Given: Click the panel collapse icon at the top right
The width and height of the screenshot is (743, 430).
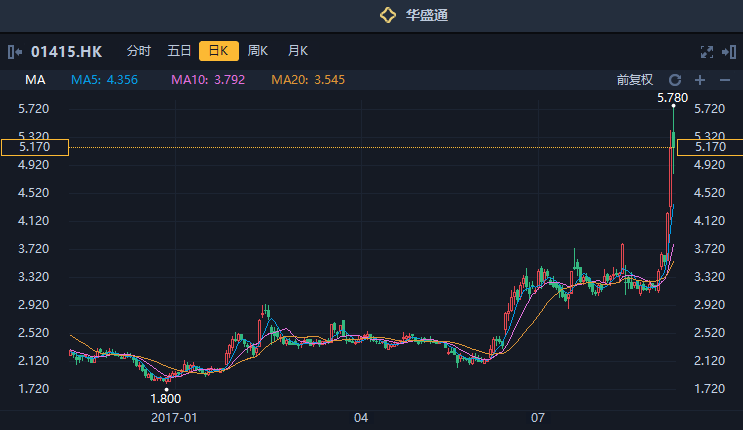Looking at the screenshot, I should pyautogui.click(x=728, y=51).
